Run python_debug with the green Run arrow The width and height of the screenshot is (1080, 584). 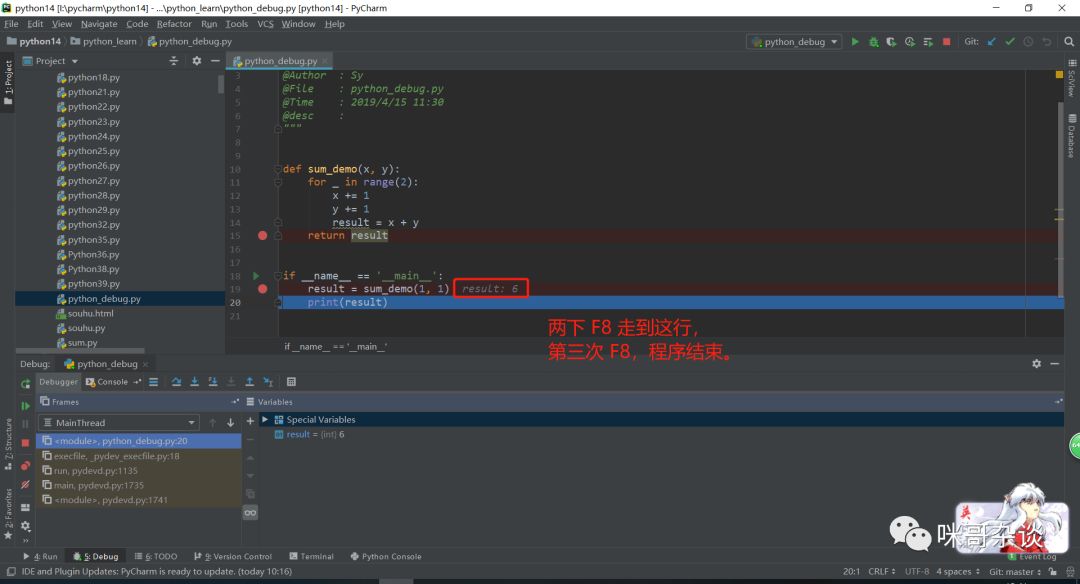855,41
